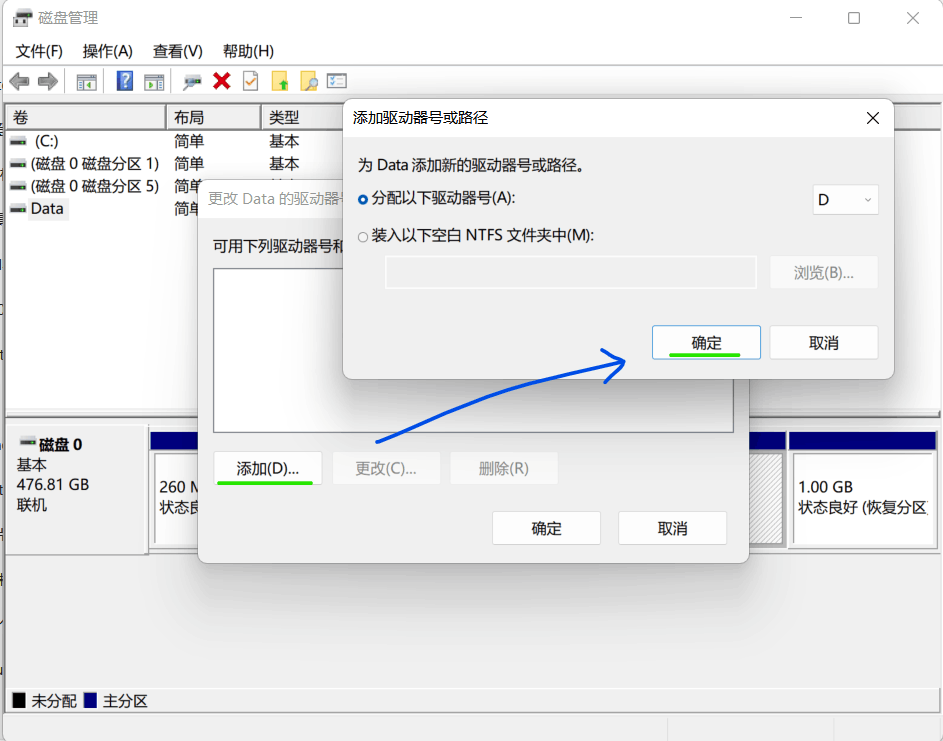Viewport: 943px width, 741px height.
Task: Close the 添加驱动器号或路径 dialog
Action: click(x=873, y=118)
